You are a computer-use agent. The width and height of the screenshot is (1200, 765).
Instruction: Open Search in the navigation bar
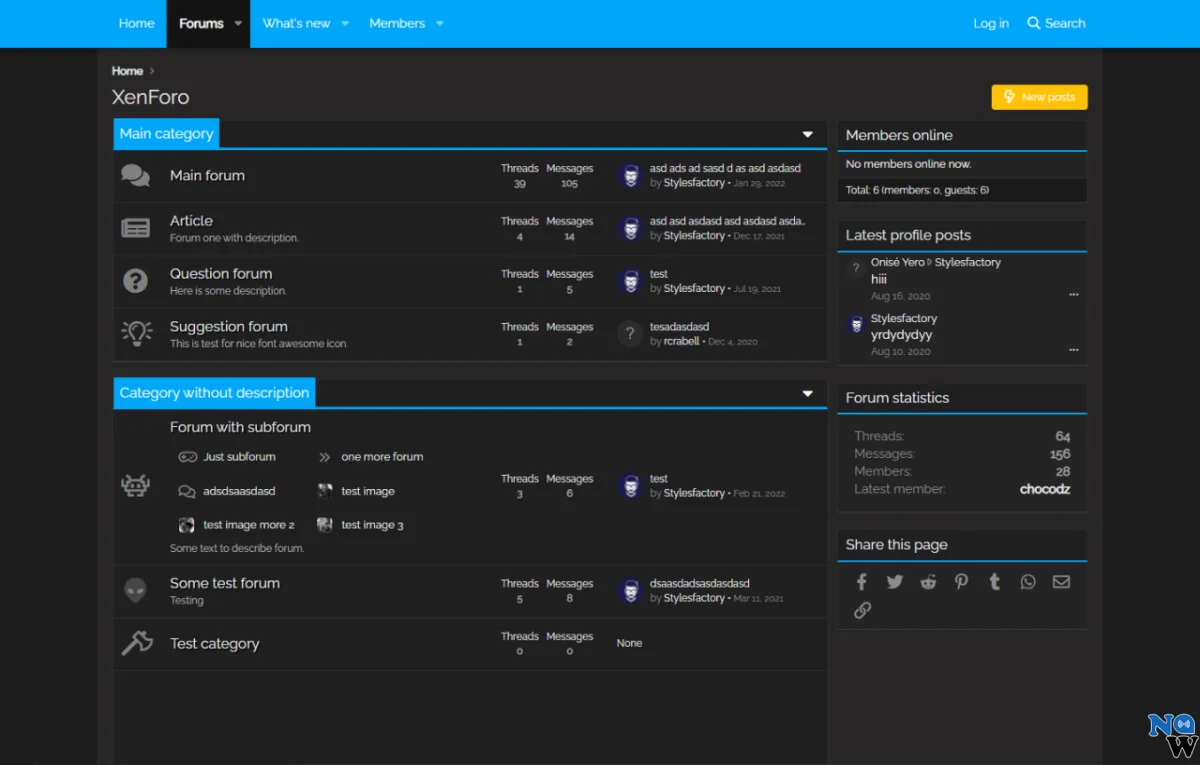pos(1056,24)
